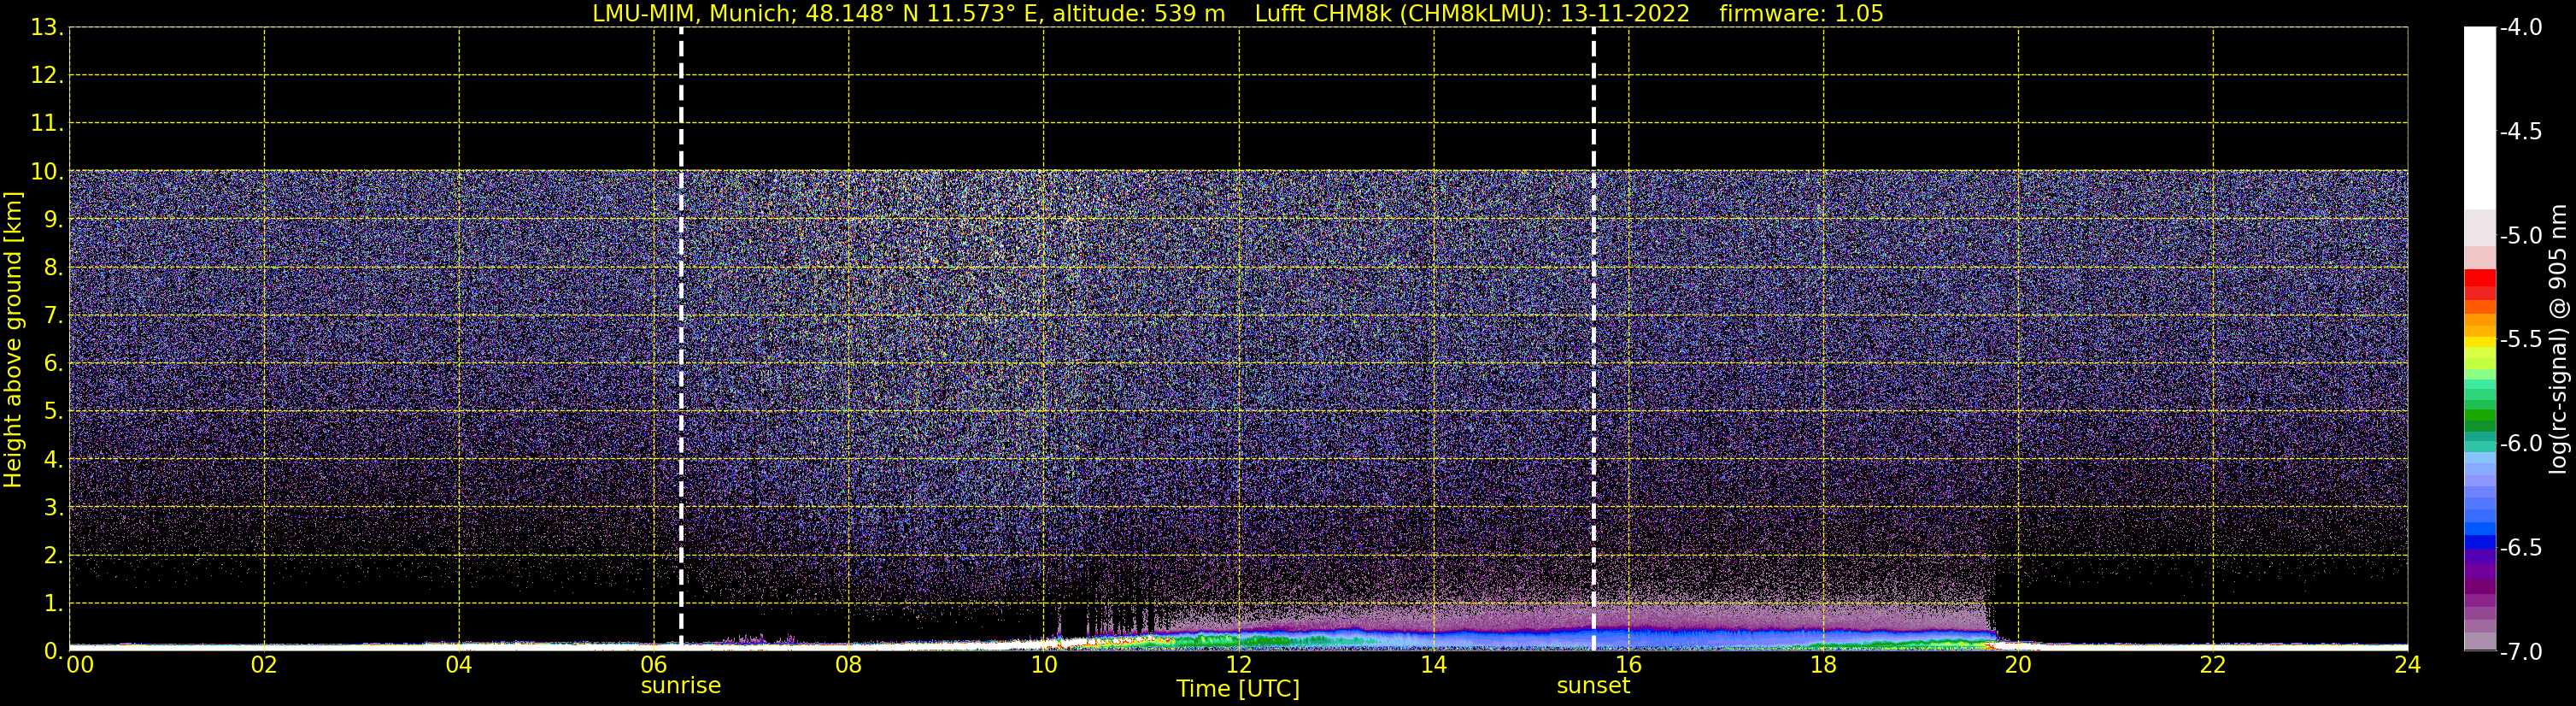Click the plot title 'LMU-MIM, Munich' text
The height and width of the screenshot is (706, 2576).
tap(690, 14)
